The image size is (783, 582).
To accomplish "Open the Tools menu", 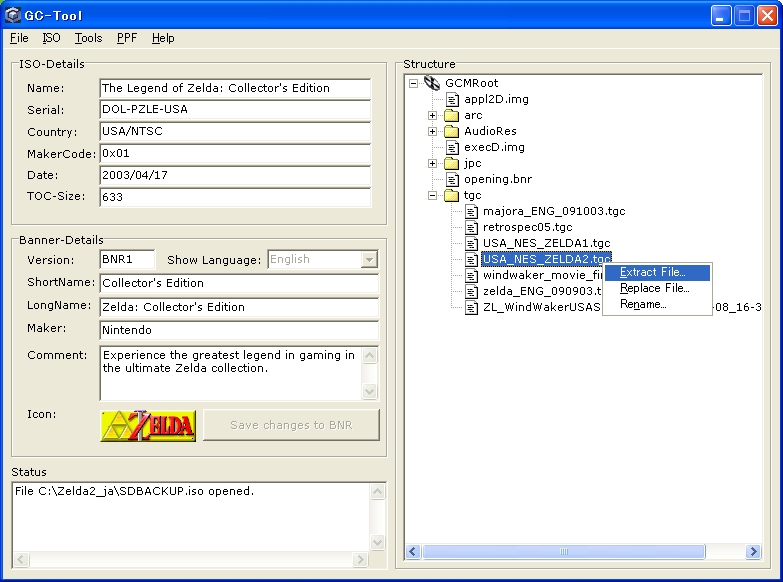I will tap(88, 38).
